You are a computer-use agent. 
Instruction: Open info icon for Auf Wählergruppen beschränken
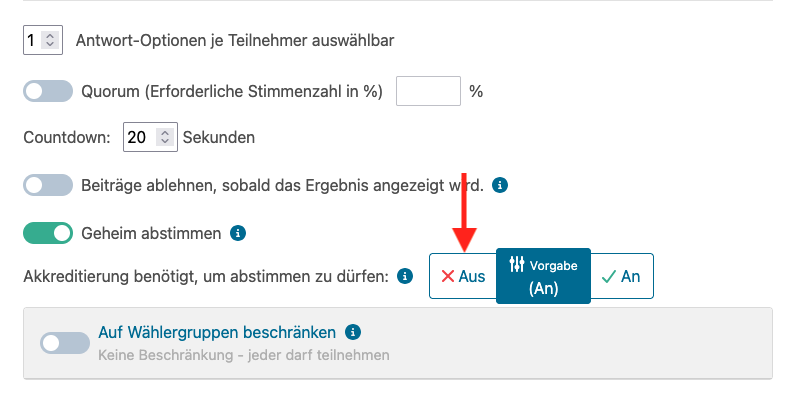353,332
